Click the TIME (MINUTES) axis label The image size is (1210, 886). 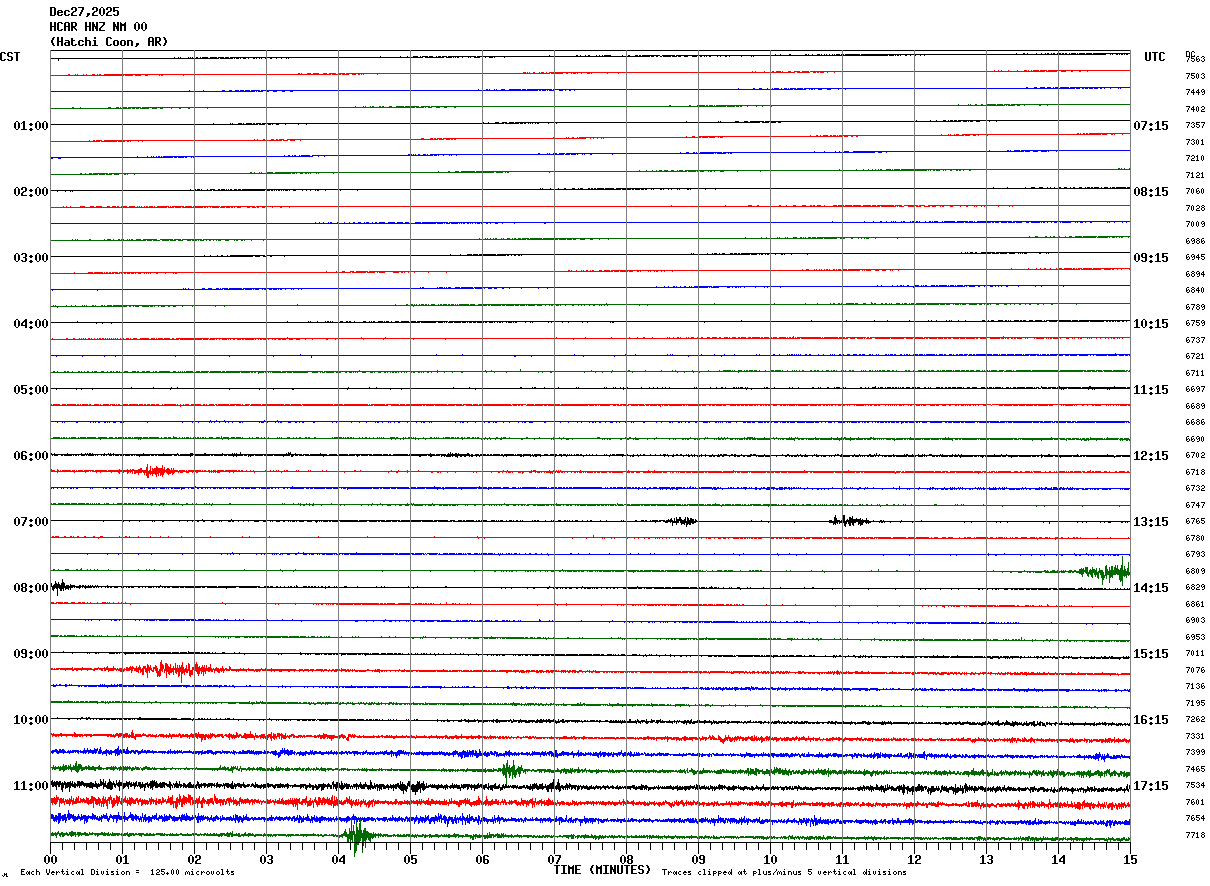(602, 870)
